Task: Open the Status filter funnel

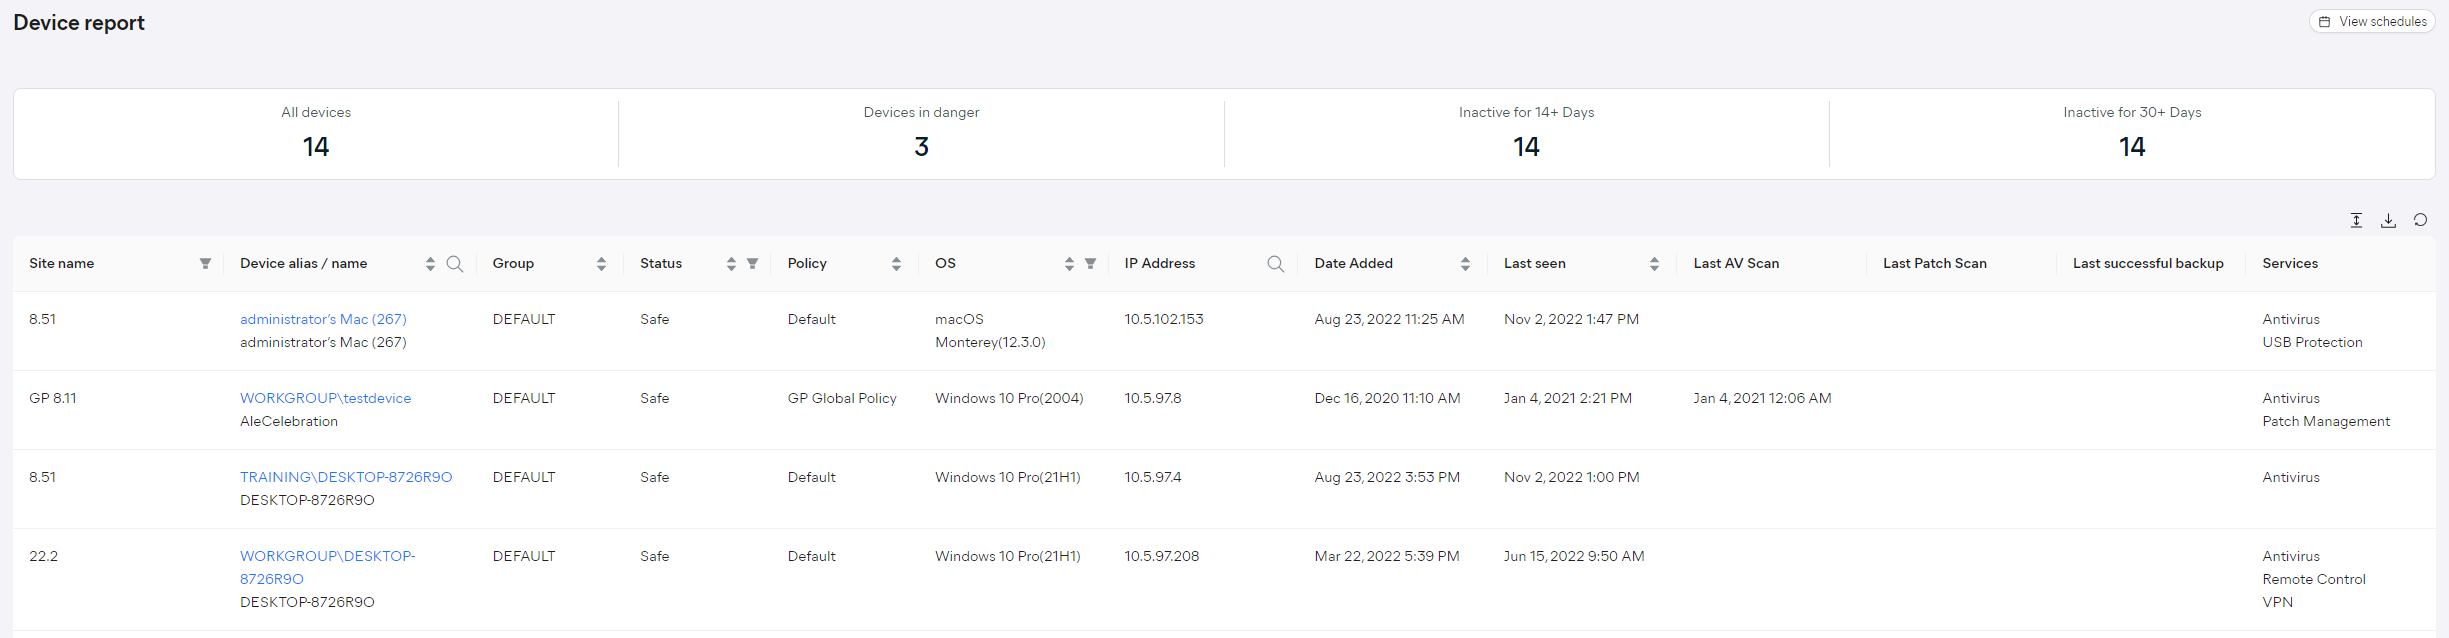Action: (x=752, y=263)
